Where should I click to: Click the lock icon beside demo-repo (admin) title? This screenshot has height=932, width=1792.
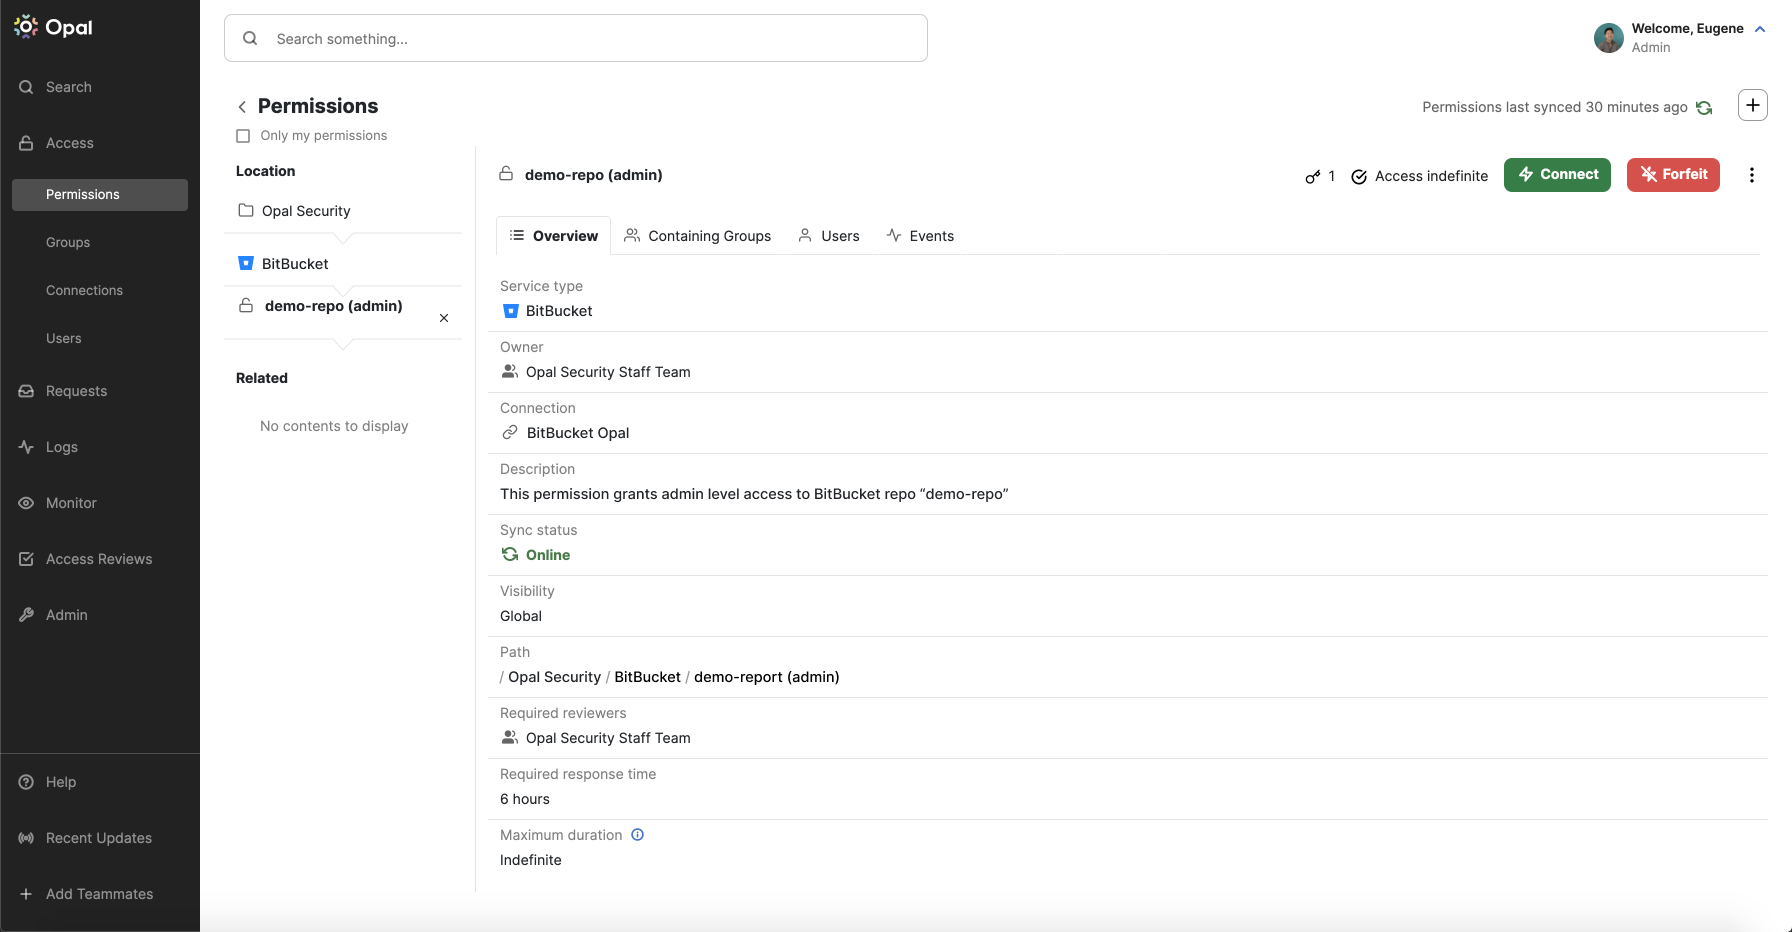[x=506, y=174]
